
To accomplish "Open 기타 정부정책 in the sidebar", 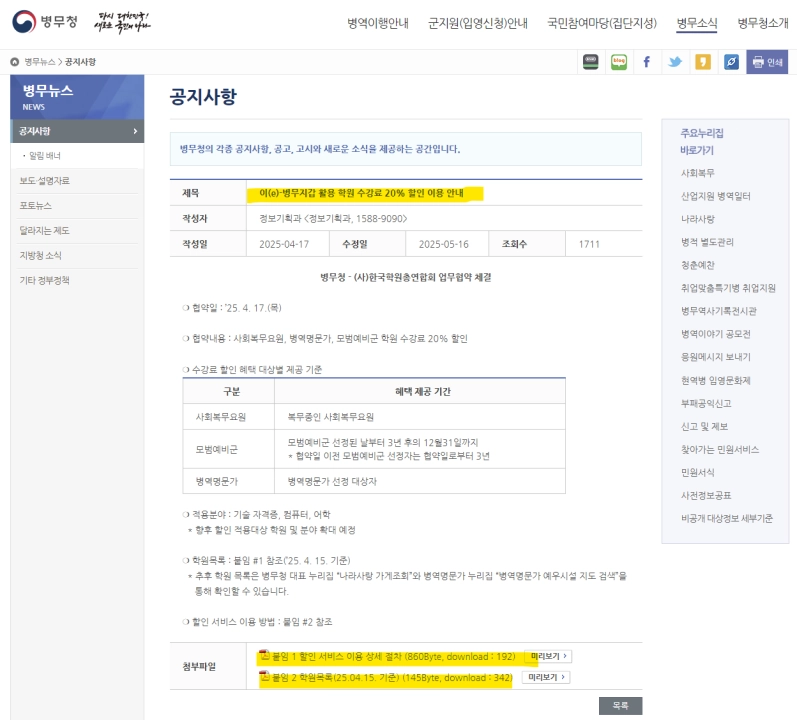I will point(45,280).
